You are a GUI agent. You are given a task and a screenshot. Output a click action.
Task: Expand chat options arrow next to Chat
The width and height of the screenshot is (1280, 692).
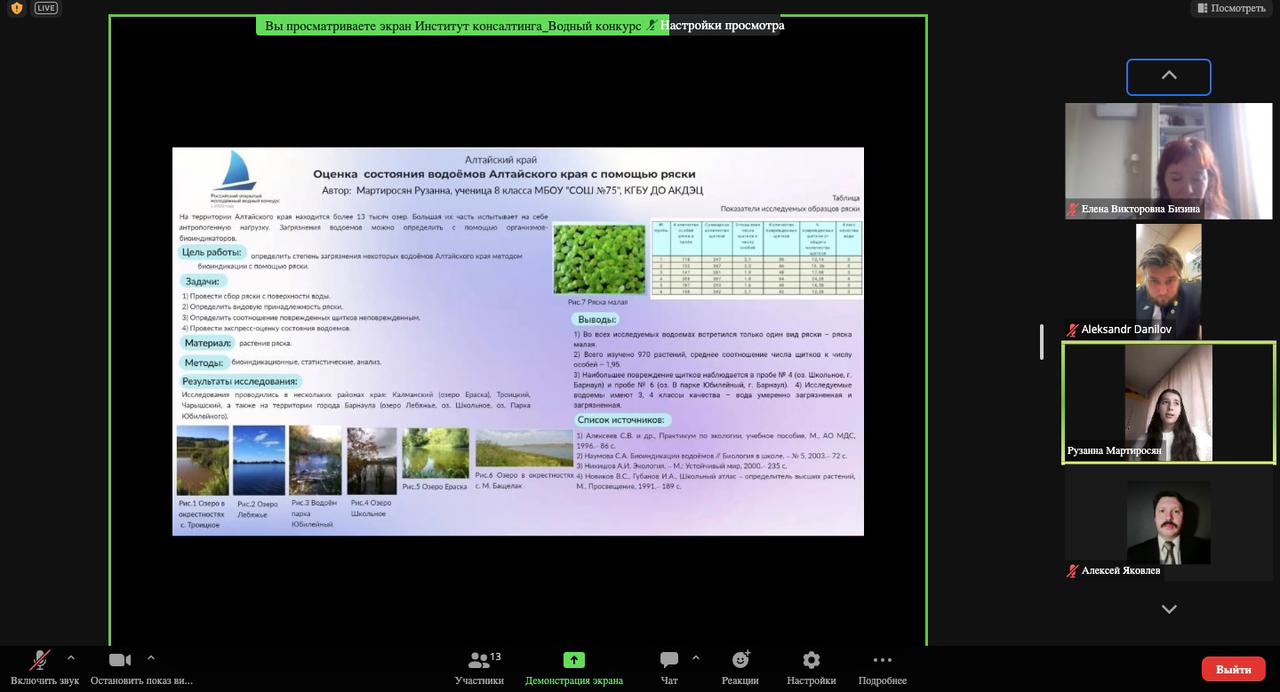(696, 658)
